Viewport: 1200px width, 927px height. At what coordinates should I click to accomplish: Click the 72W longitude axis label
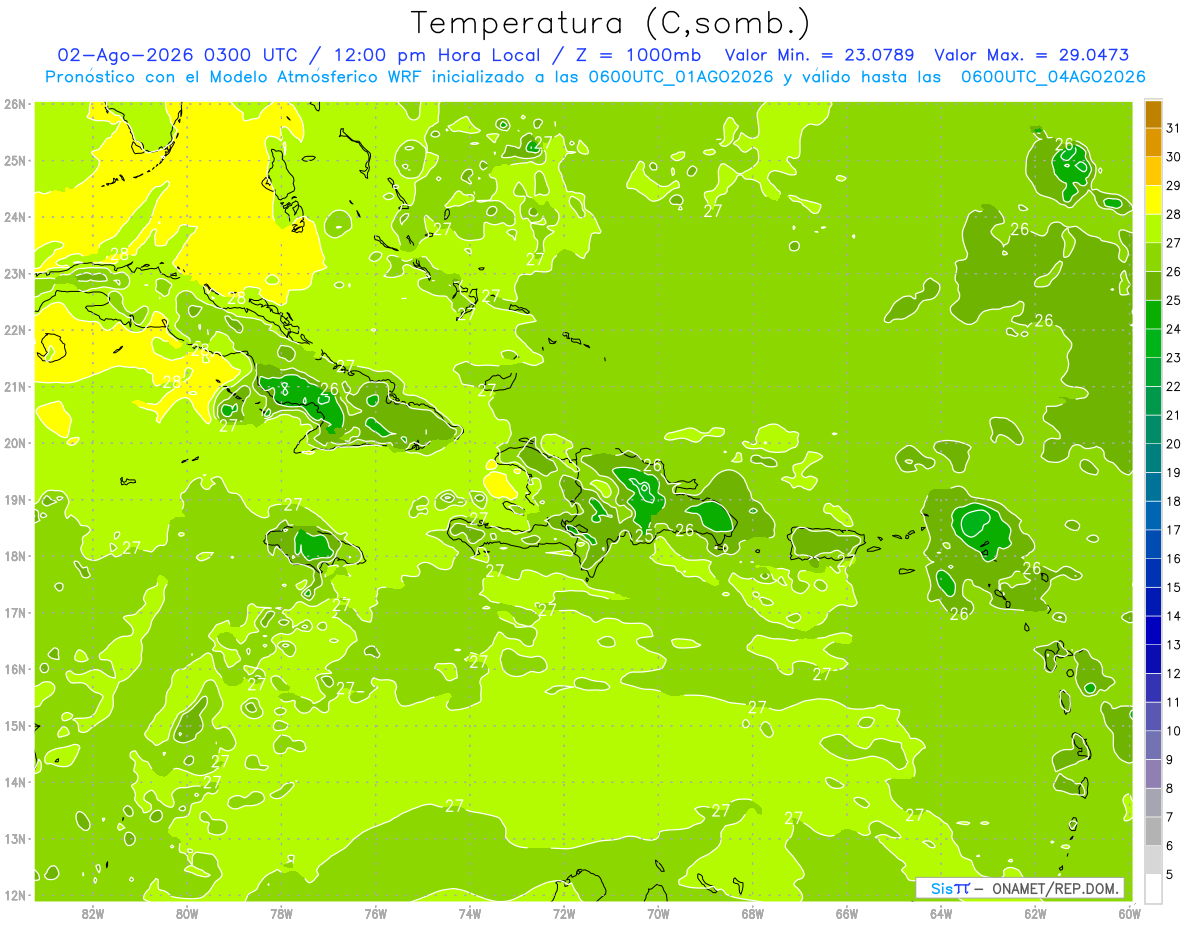tap(564, 914)
